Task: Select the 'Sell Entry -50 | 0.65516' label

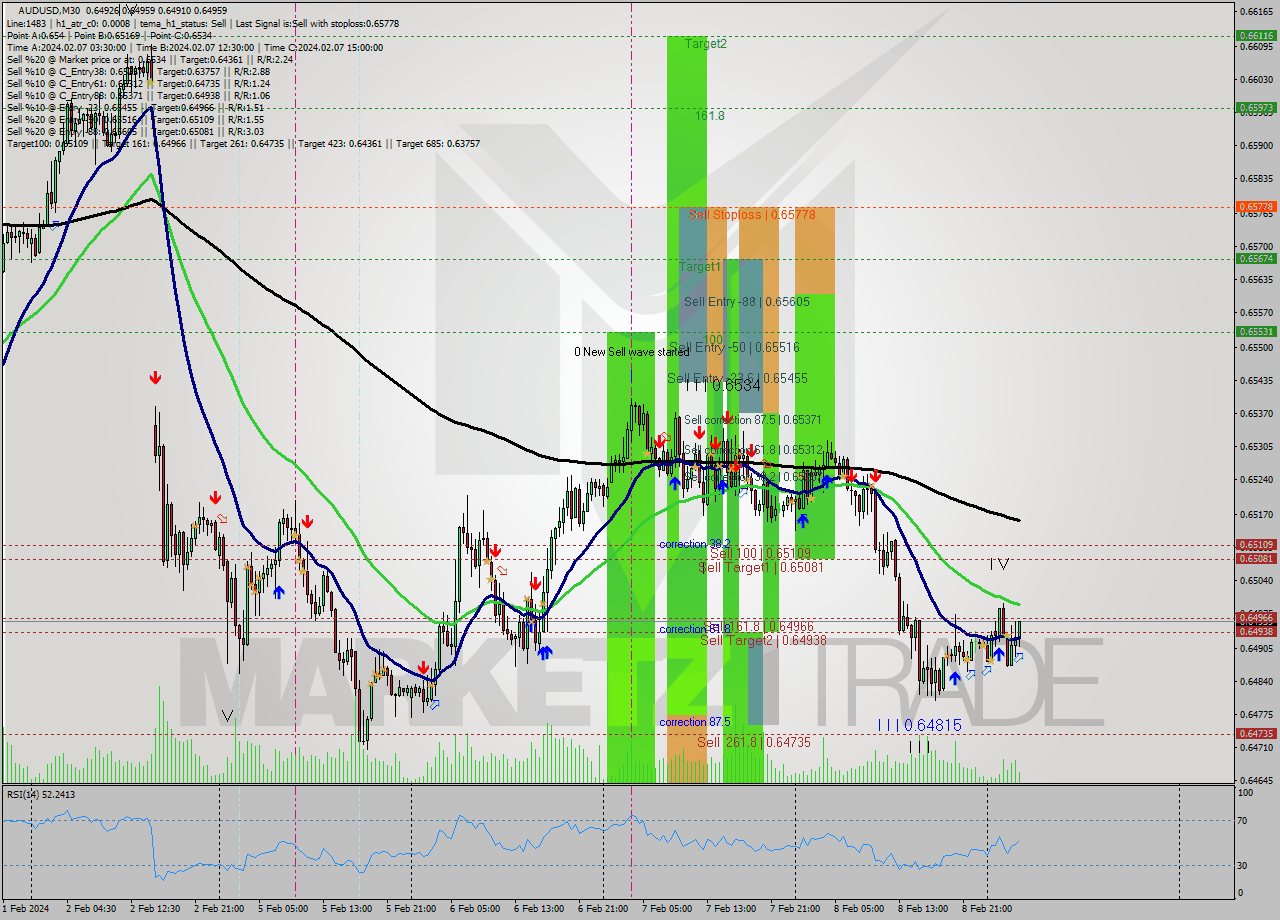Action: pos(734,347)
